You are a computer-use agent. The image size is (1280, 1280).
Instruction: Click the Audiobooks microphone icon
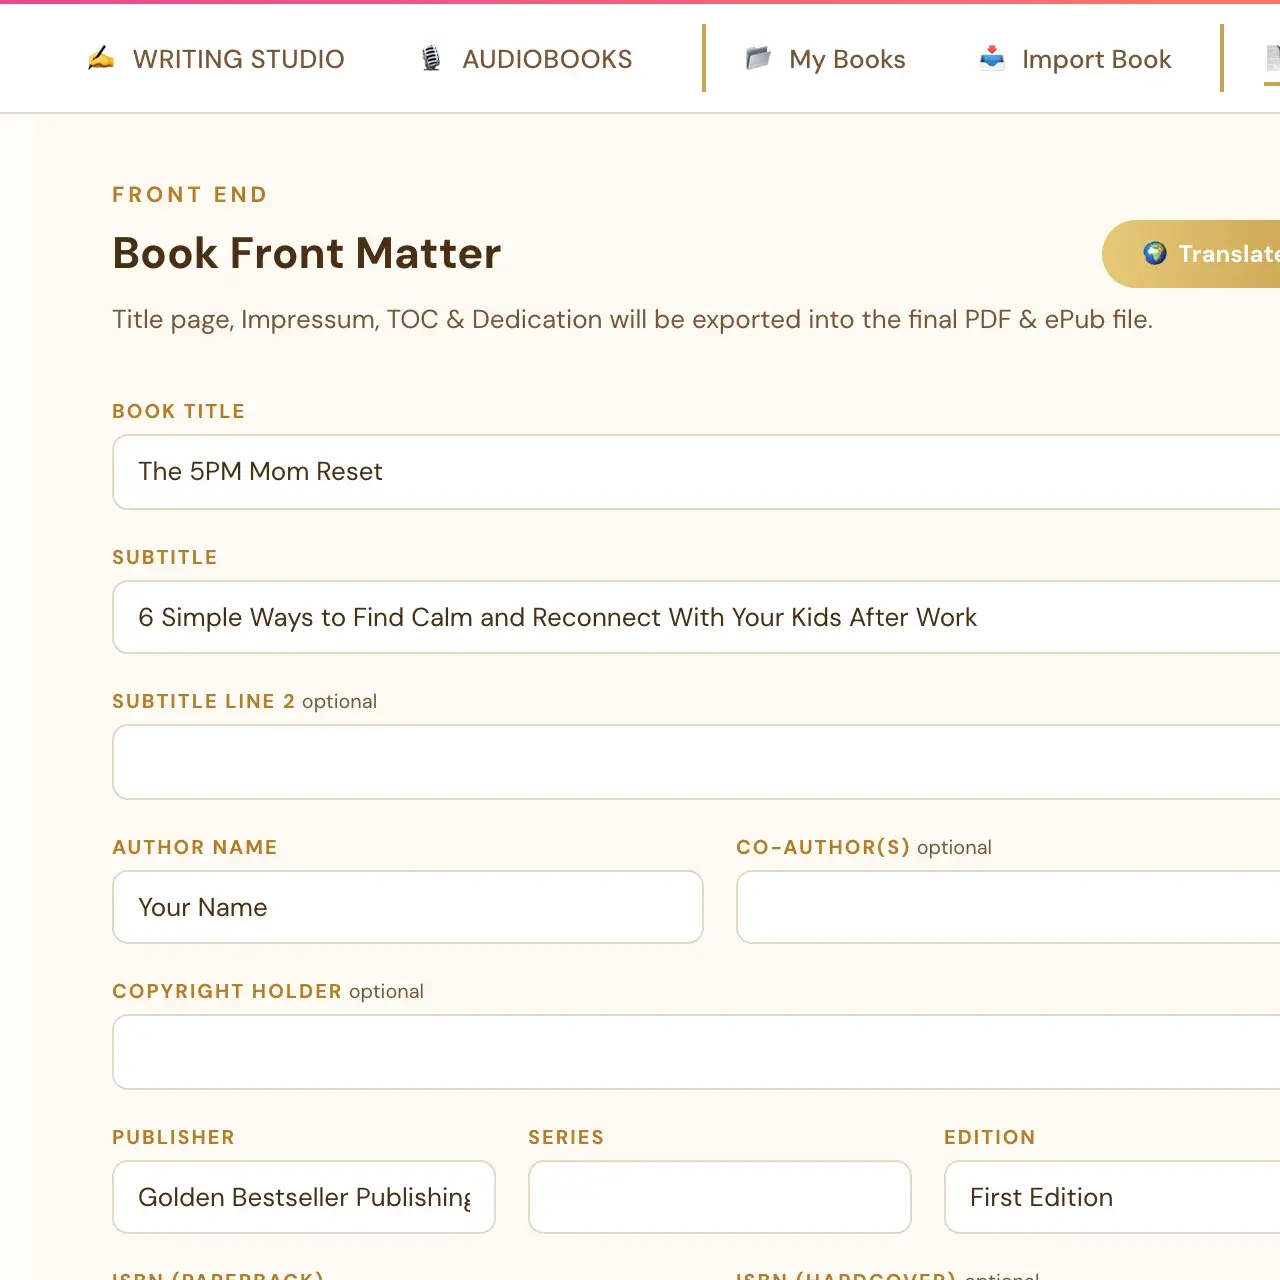431,59
